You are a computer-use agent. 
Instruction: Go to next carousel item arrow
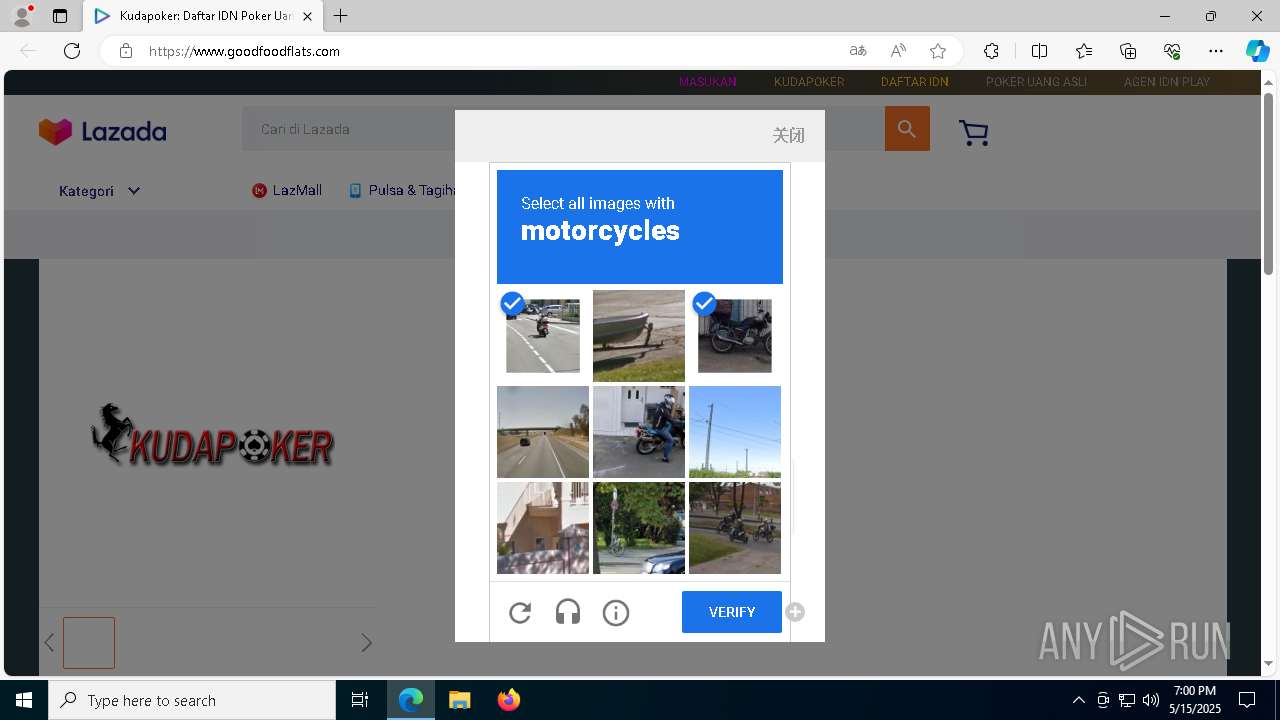coord(366,643)
